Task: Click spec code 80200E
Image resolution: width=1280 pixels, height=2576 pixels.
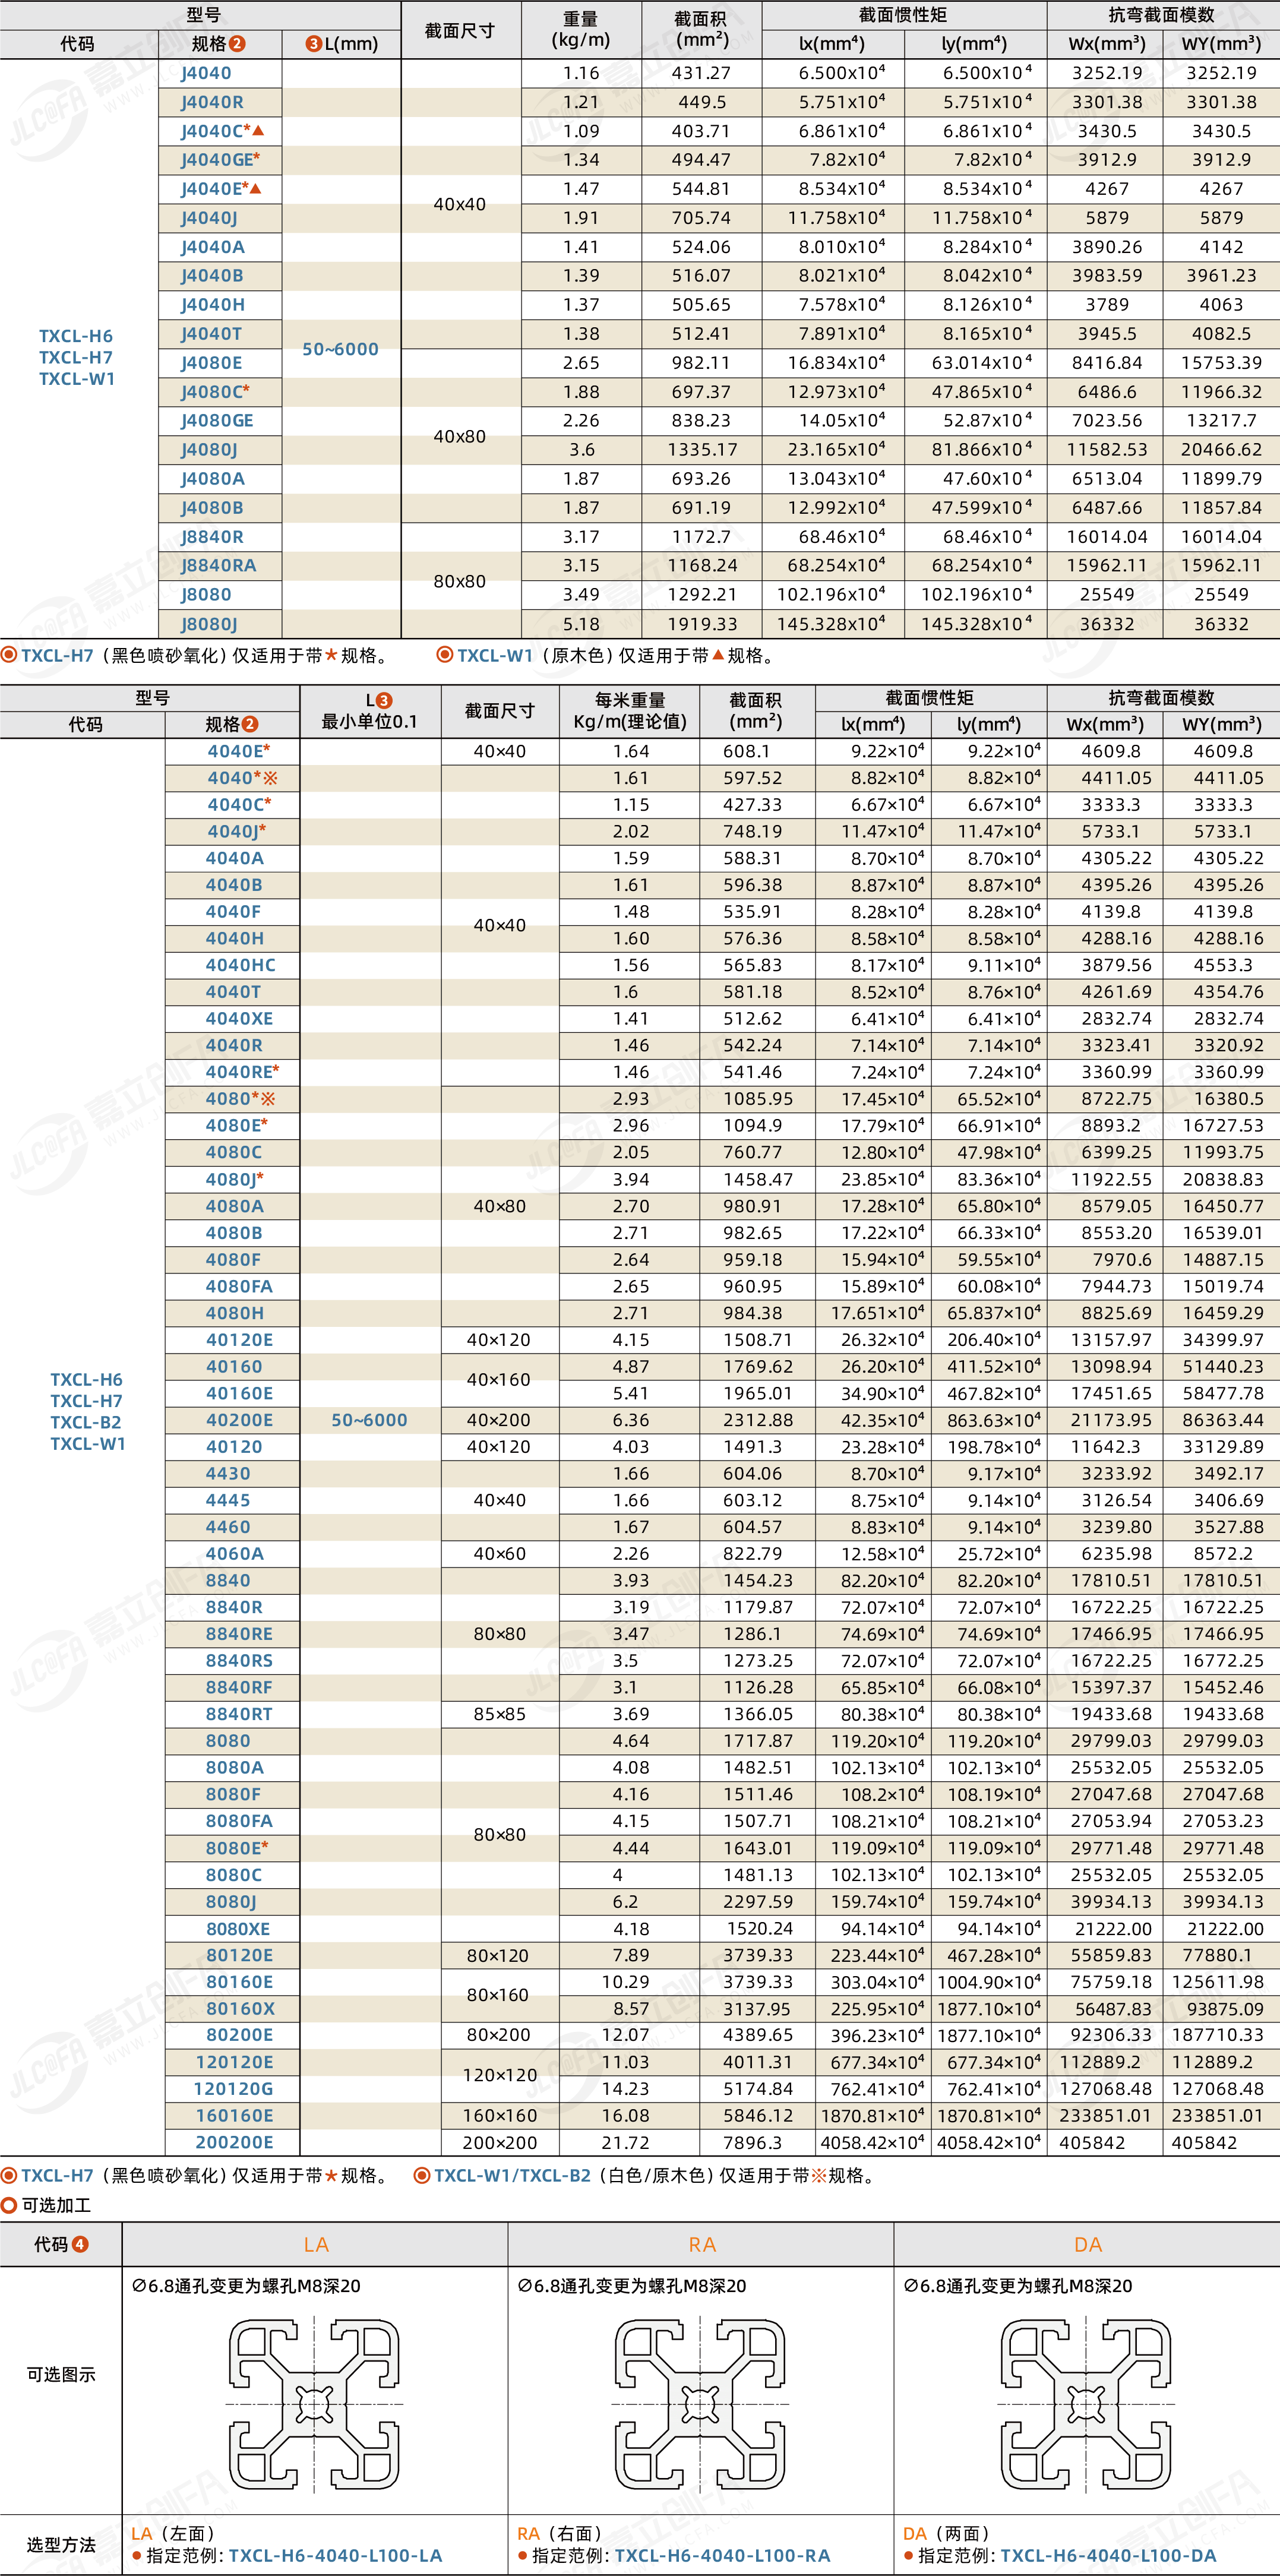Action: point(239,2035)
